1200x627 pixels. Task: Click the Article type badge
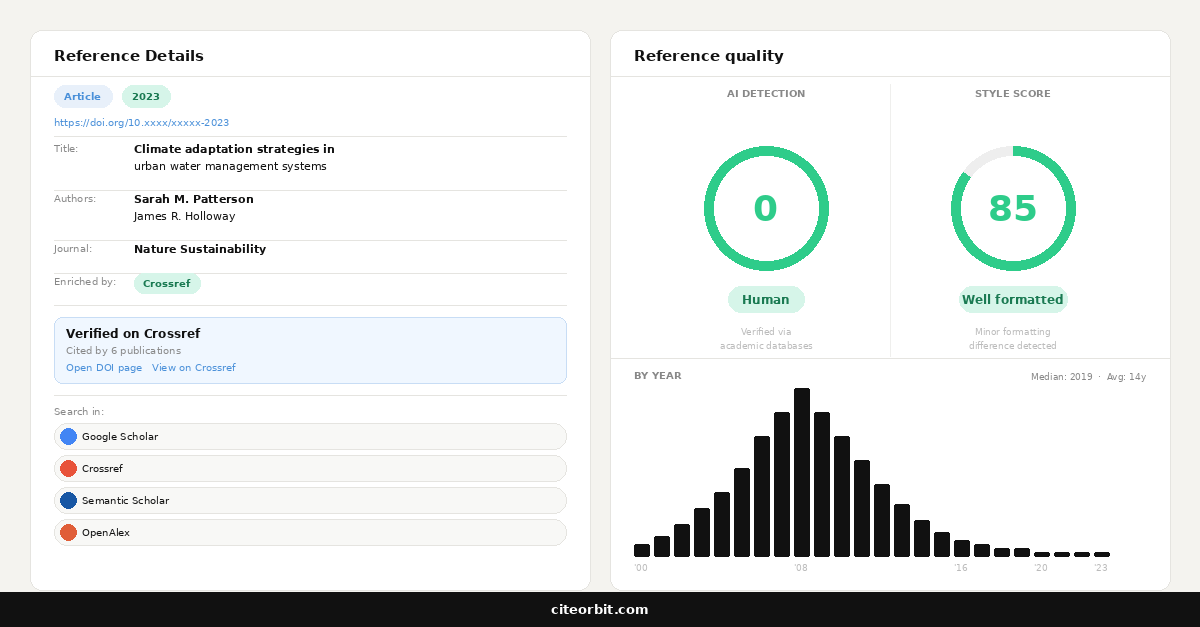(83, 97)
